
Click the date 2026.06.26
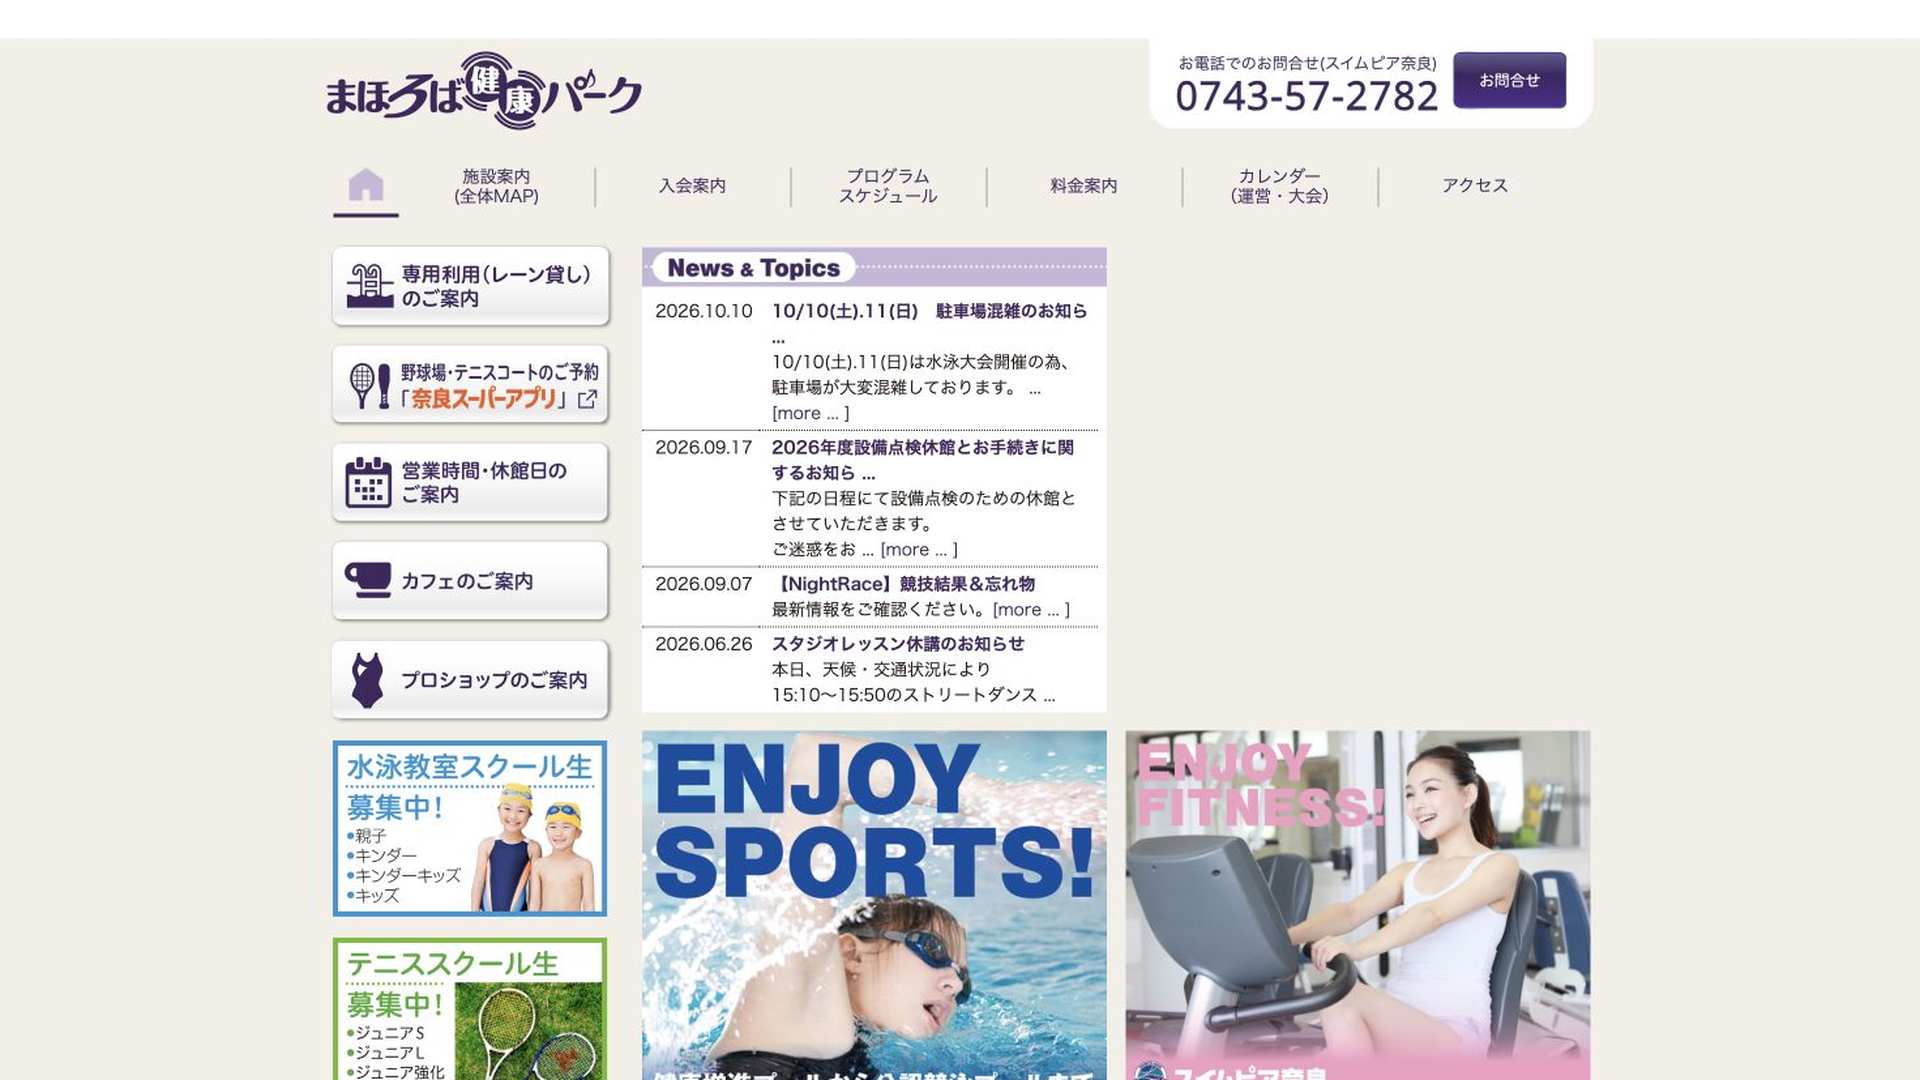click(703, 644)
